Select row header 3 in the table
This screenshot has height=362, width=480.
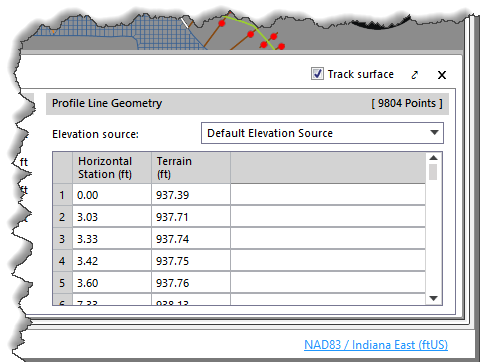pyautogui.click(x=62, y=239)
